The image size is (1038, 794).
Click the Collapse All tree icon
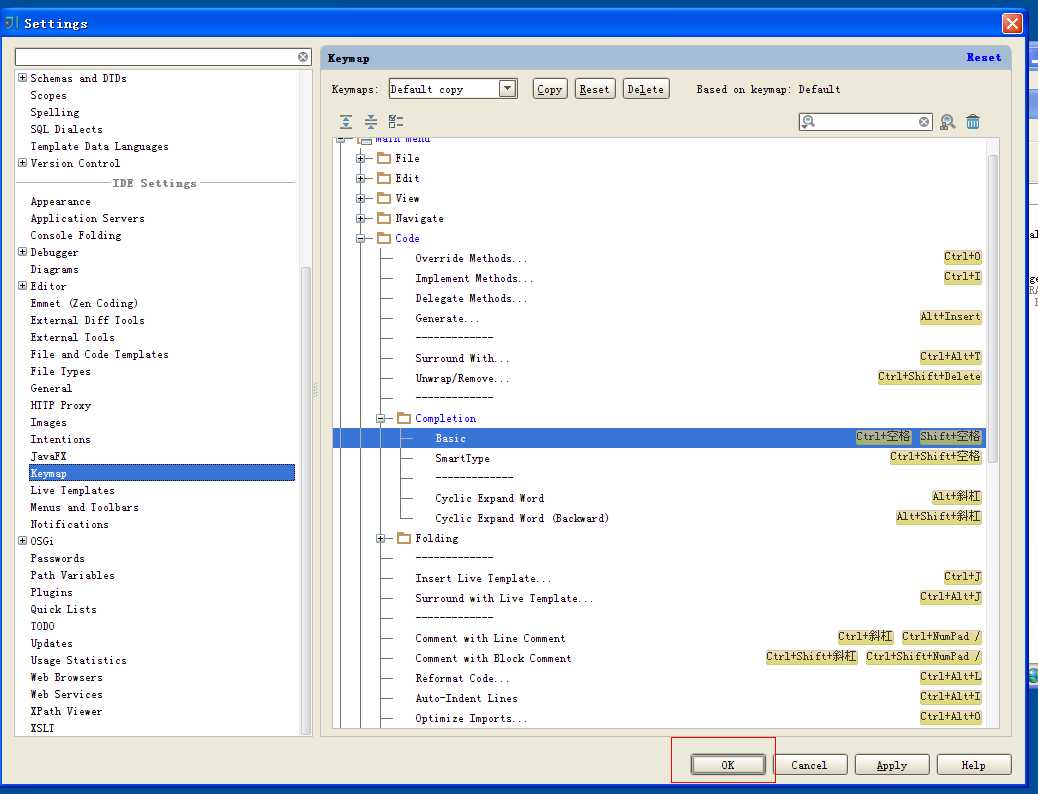tap(371, 121)
